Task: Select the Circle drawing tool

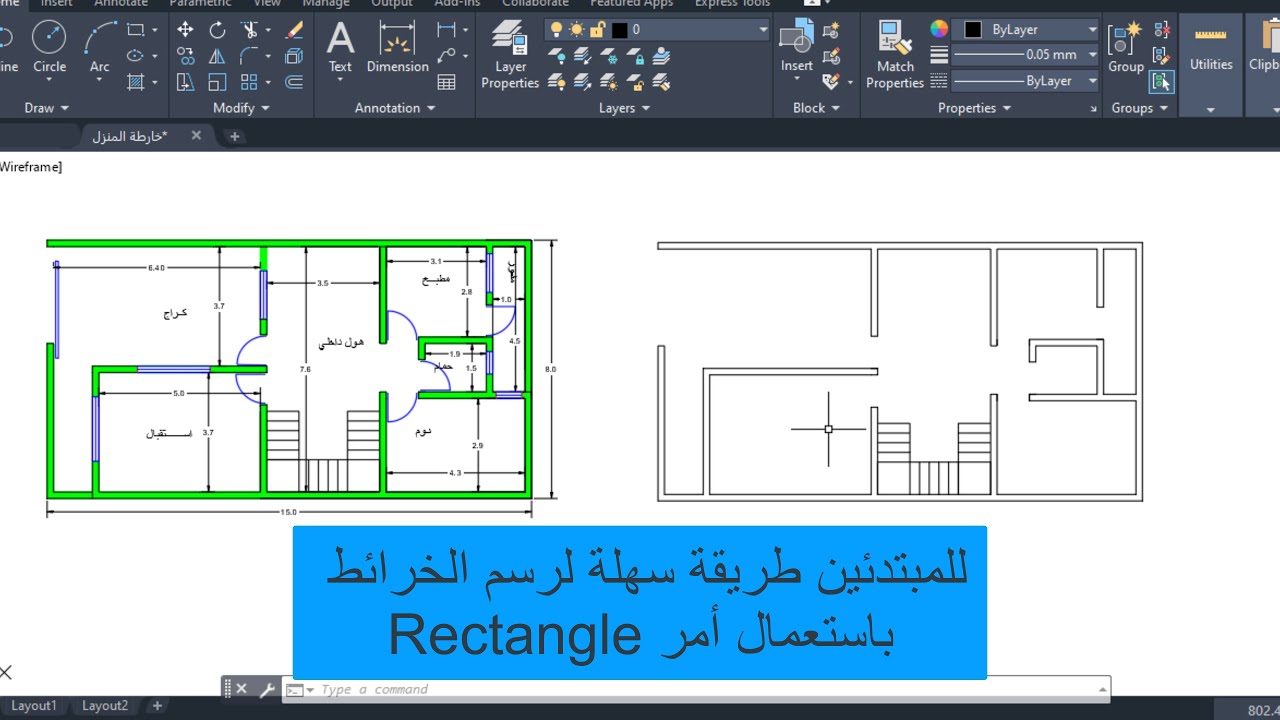Action: point(49,47)
